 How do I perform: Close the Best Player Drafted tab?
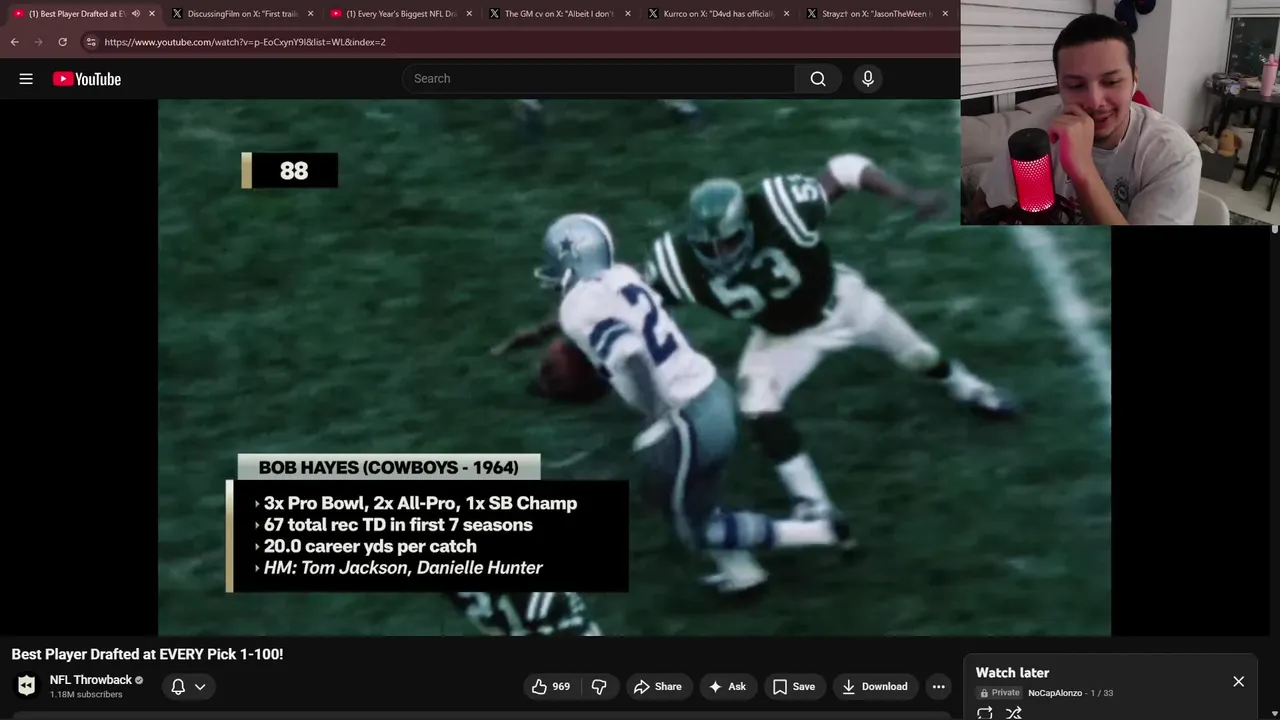(x=152, y=14)
